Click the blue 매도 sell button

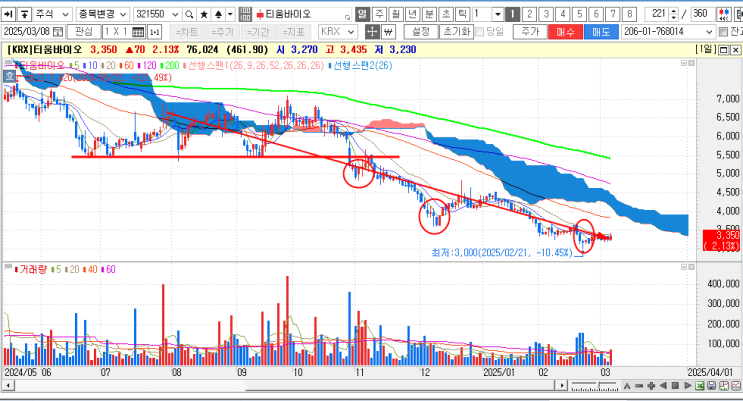[601, 32]
